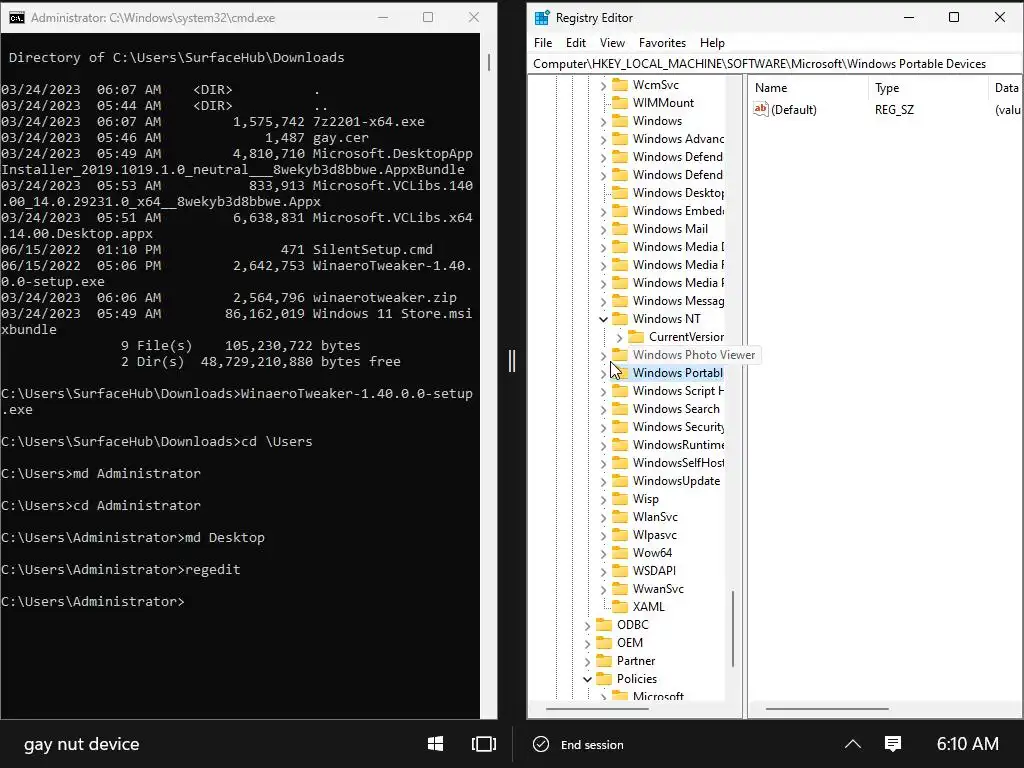Click the XAML folder icon
The width and height of the screenshot is (1024, 768).
click(620, 607)
